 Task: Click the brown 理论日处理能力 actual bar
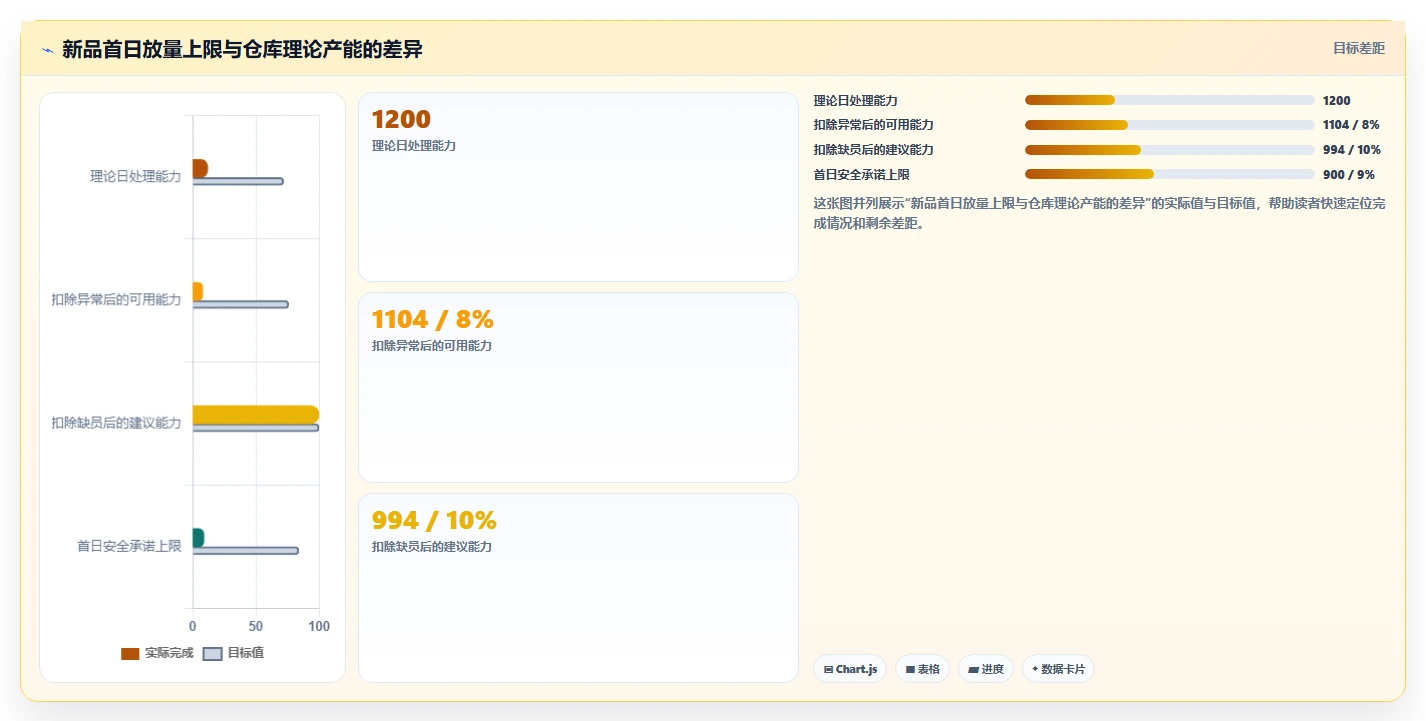point(200,168)
